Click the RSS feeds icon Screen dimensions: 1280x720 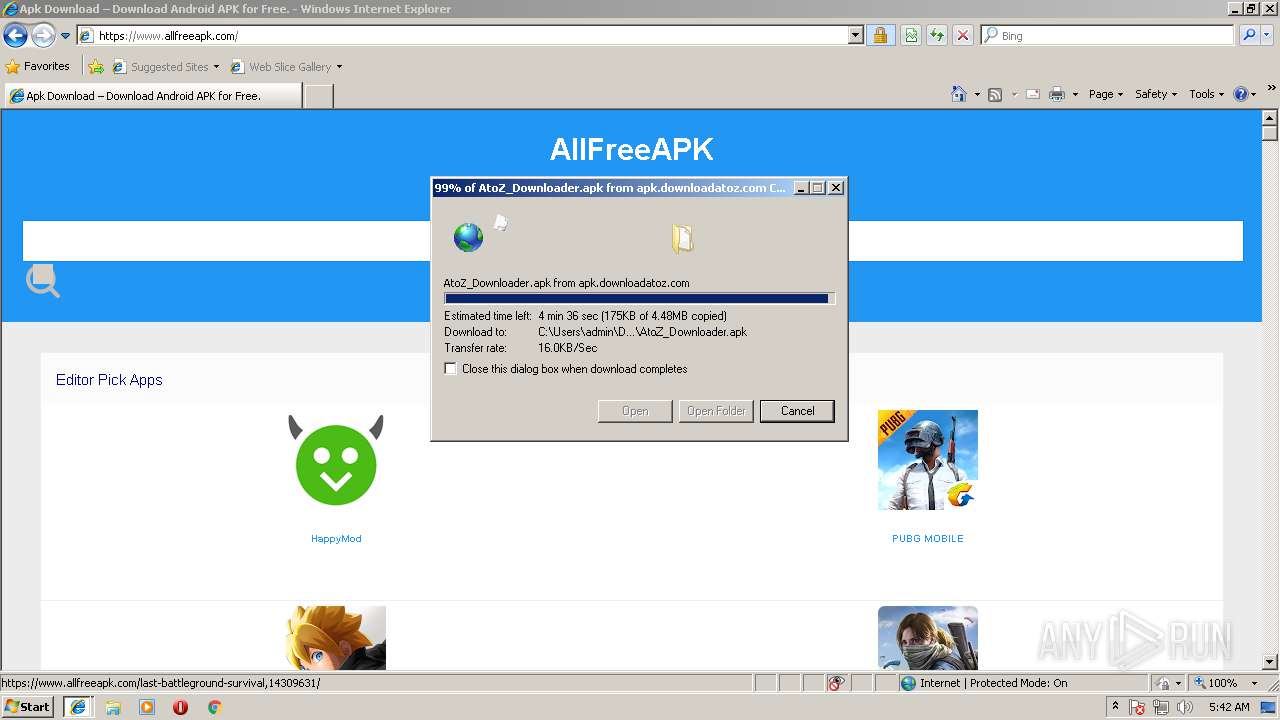[x=995, y=94]
